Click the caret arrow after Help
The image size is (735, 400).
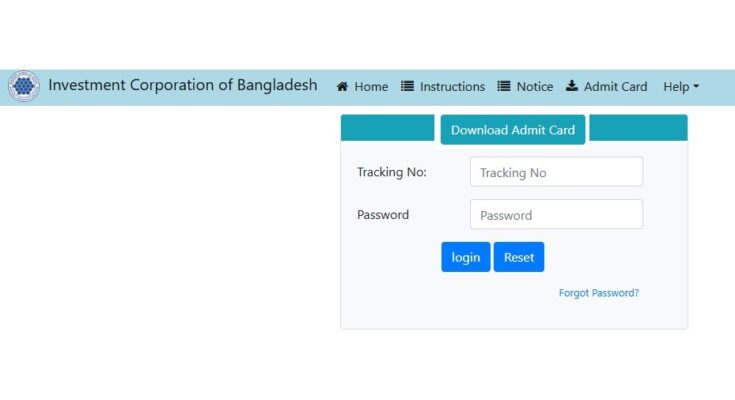coord(696,87)
